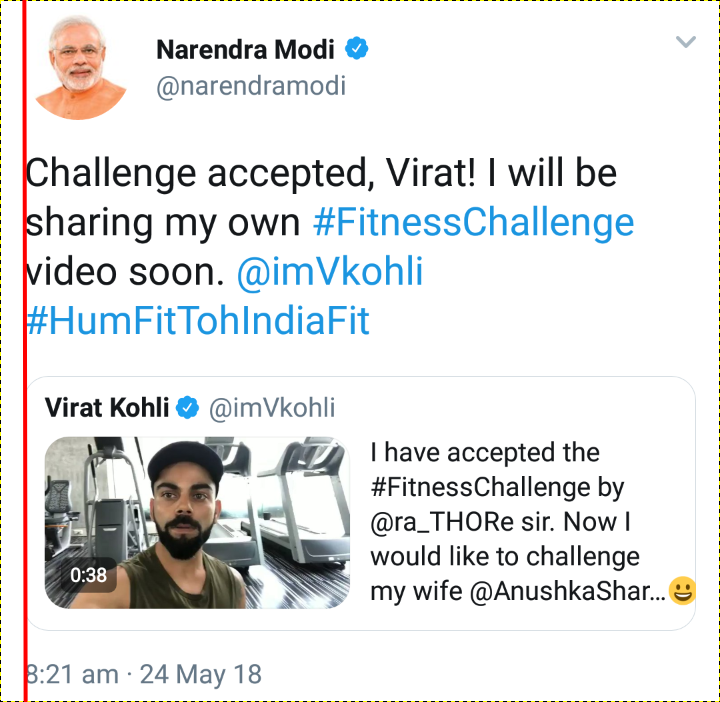Play the quoted gym video thumbnail
The height and width of the screenshot is (702, 720).
click(x=197, y=522)
